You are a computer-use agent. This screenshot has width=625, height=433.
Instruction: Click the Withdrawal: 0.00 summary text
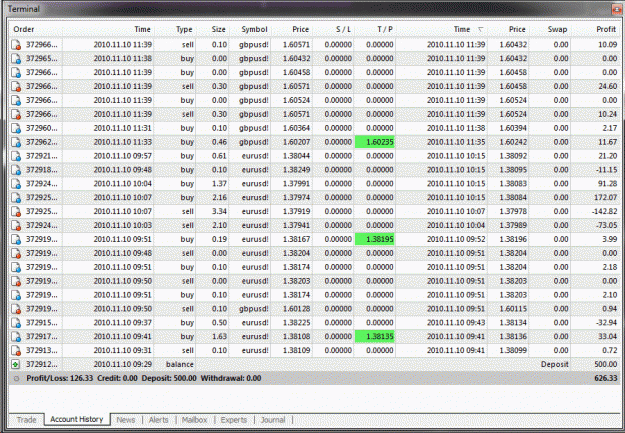click(231, 378)
